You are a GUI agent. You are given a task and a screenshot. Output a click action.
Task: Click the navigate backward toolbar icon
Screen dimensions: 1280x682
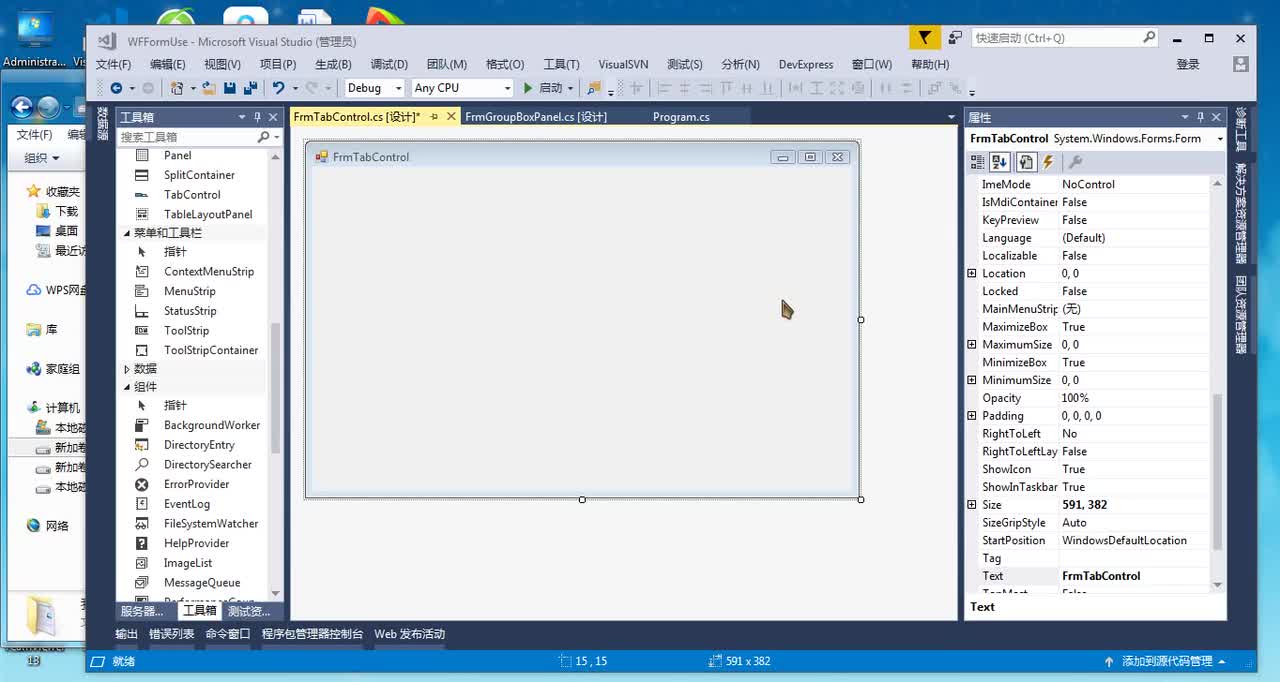(116, 88)
